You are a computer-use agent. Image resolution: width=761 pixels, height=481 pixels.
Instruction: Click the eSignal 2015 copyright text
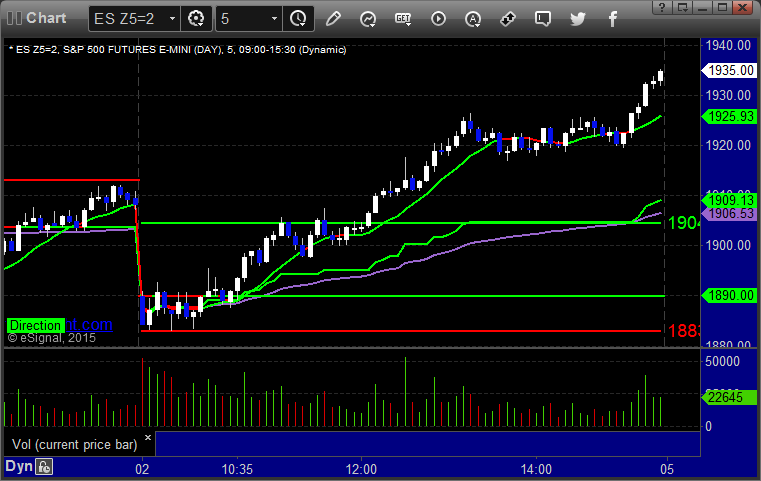pyautogui.click(x=51, y=338)
